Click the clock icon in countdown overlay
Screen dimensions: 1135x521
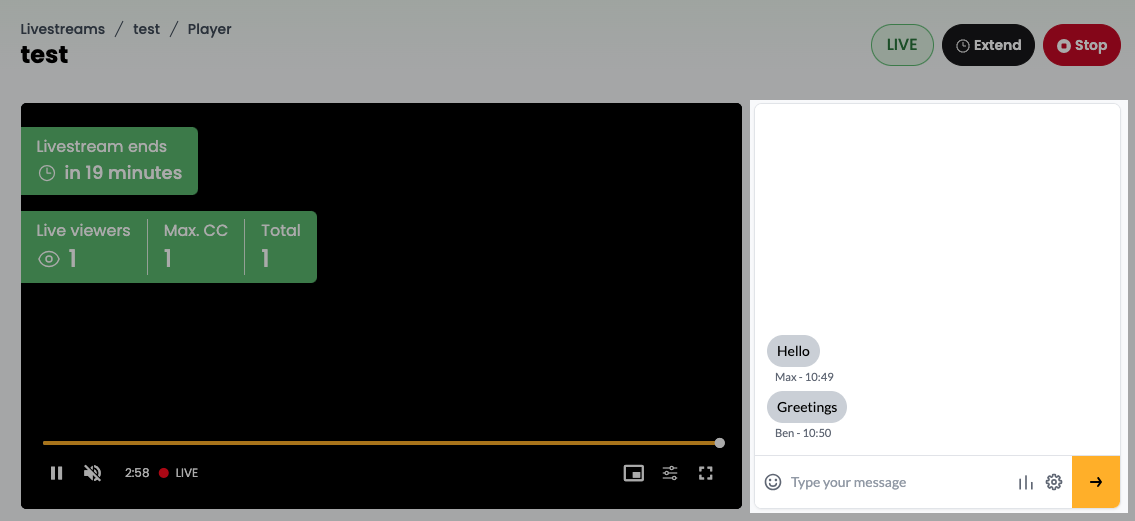pyautogui.click(x=47, y=173)
